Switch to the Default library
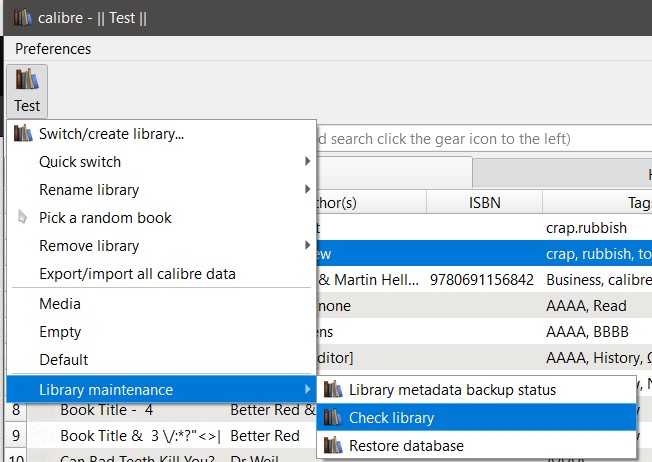This screenshot has height=462, width=652. 64,359
